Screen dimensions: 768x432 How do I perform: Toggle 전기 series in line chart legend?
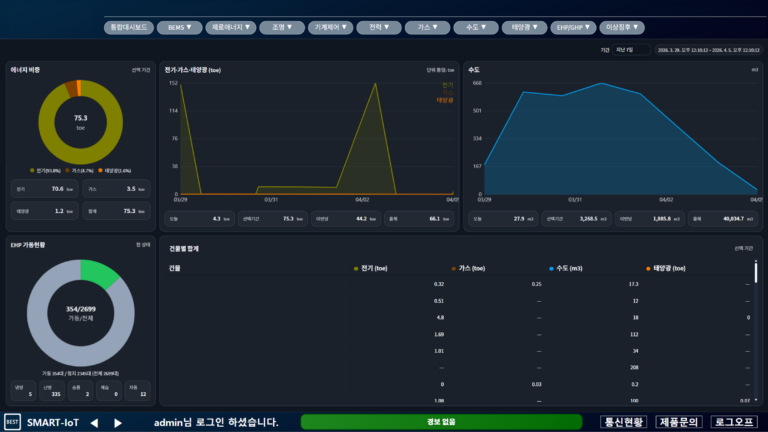pos(446,85)
